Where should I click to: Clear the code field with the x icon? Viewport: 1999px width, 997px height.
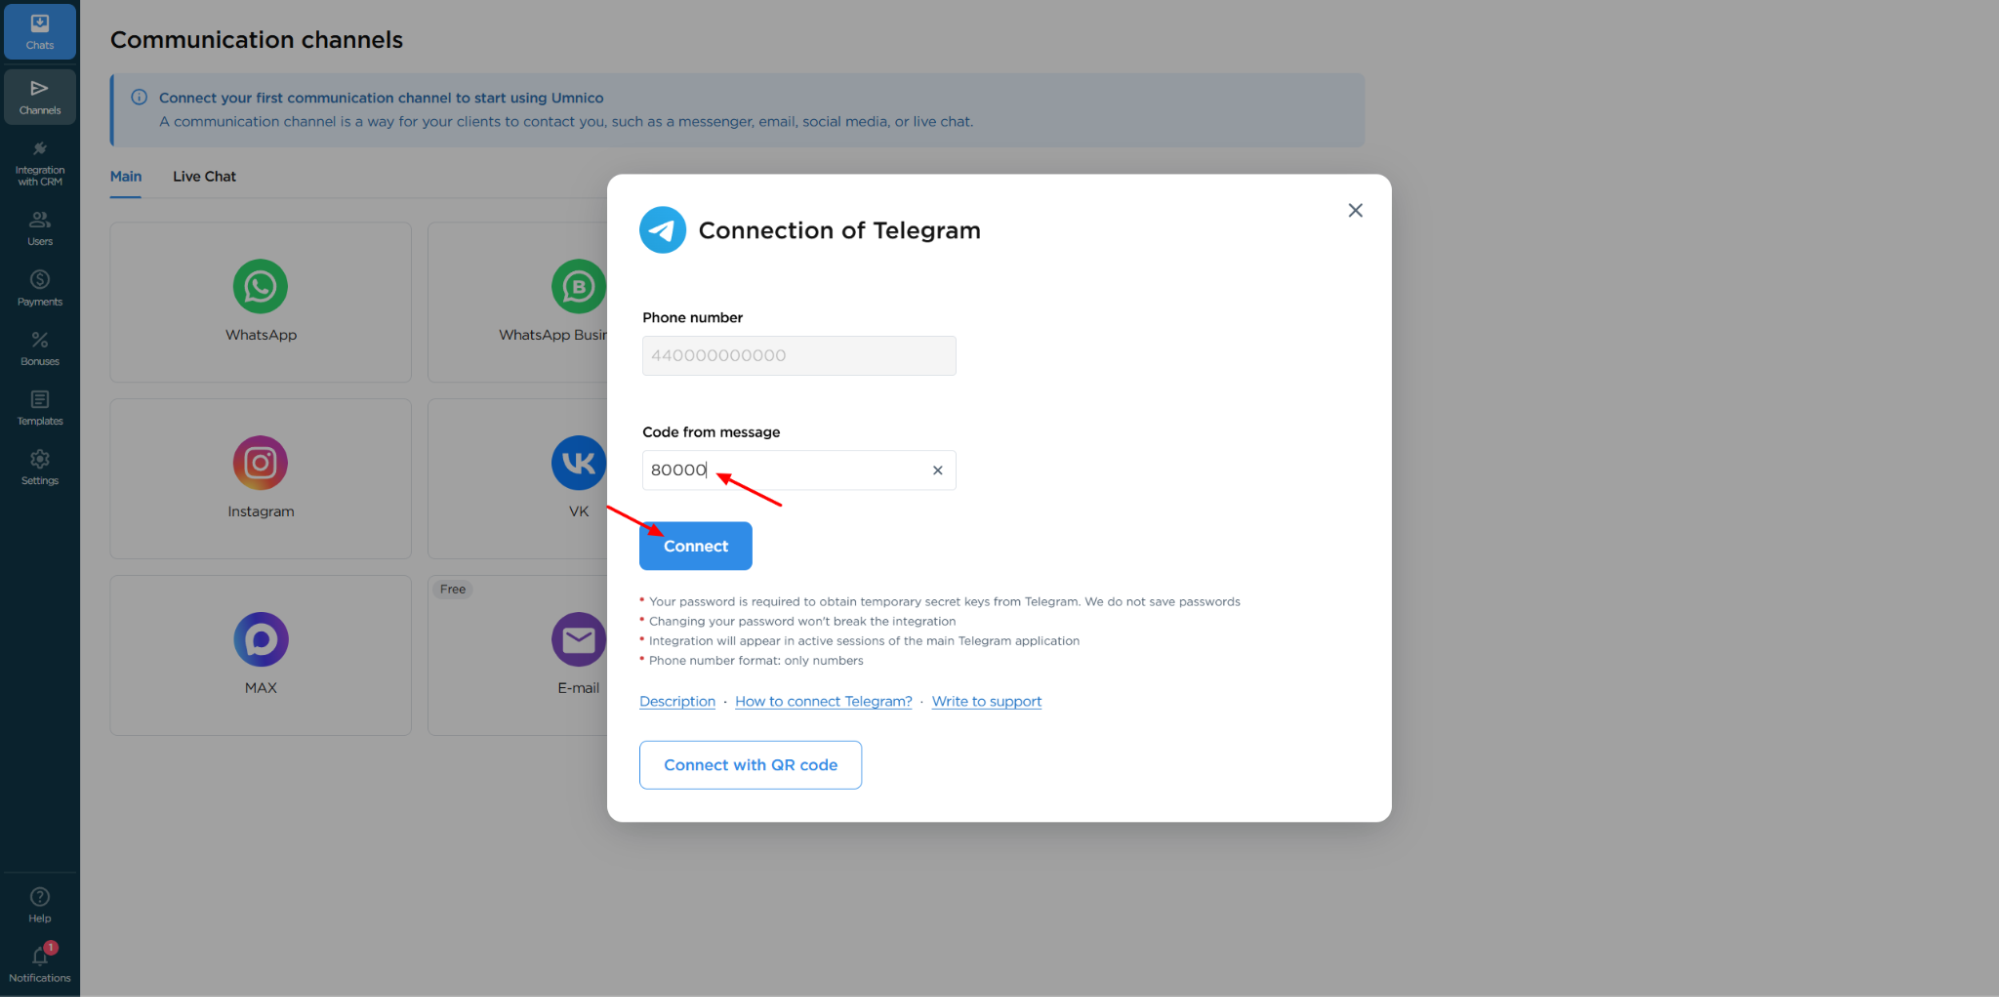coord(938,470)
